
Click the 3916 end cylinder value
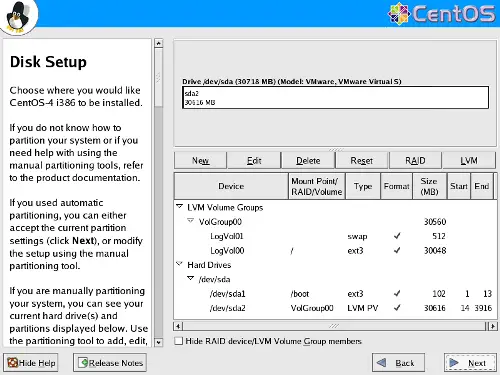(x=483, y=308)
